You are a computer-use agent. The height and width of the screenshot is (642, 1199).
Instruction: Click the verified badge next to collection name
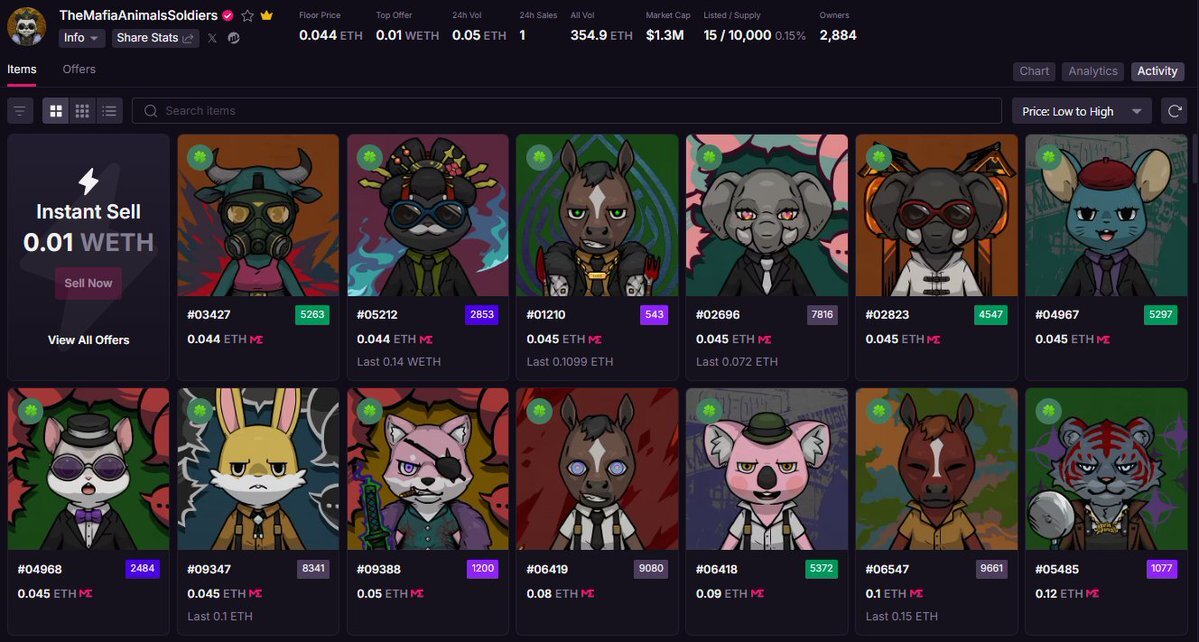click(x=228, y=15)
